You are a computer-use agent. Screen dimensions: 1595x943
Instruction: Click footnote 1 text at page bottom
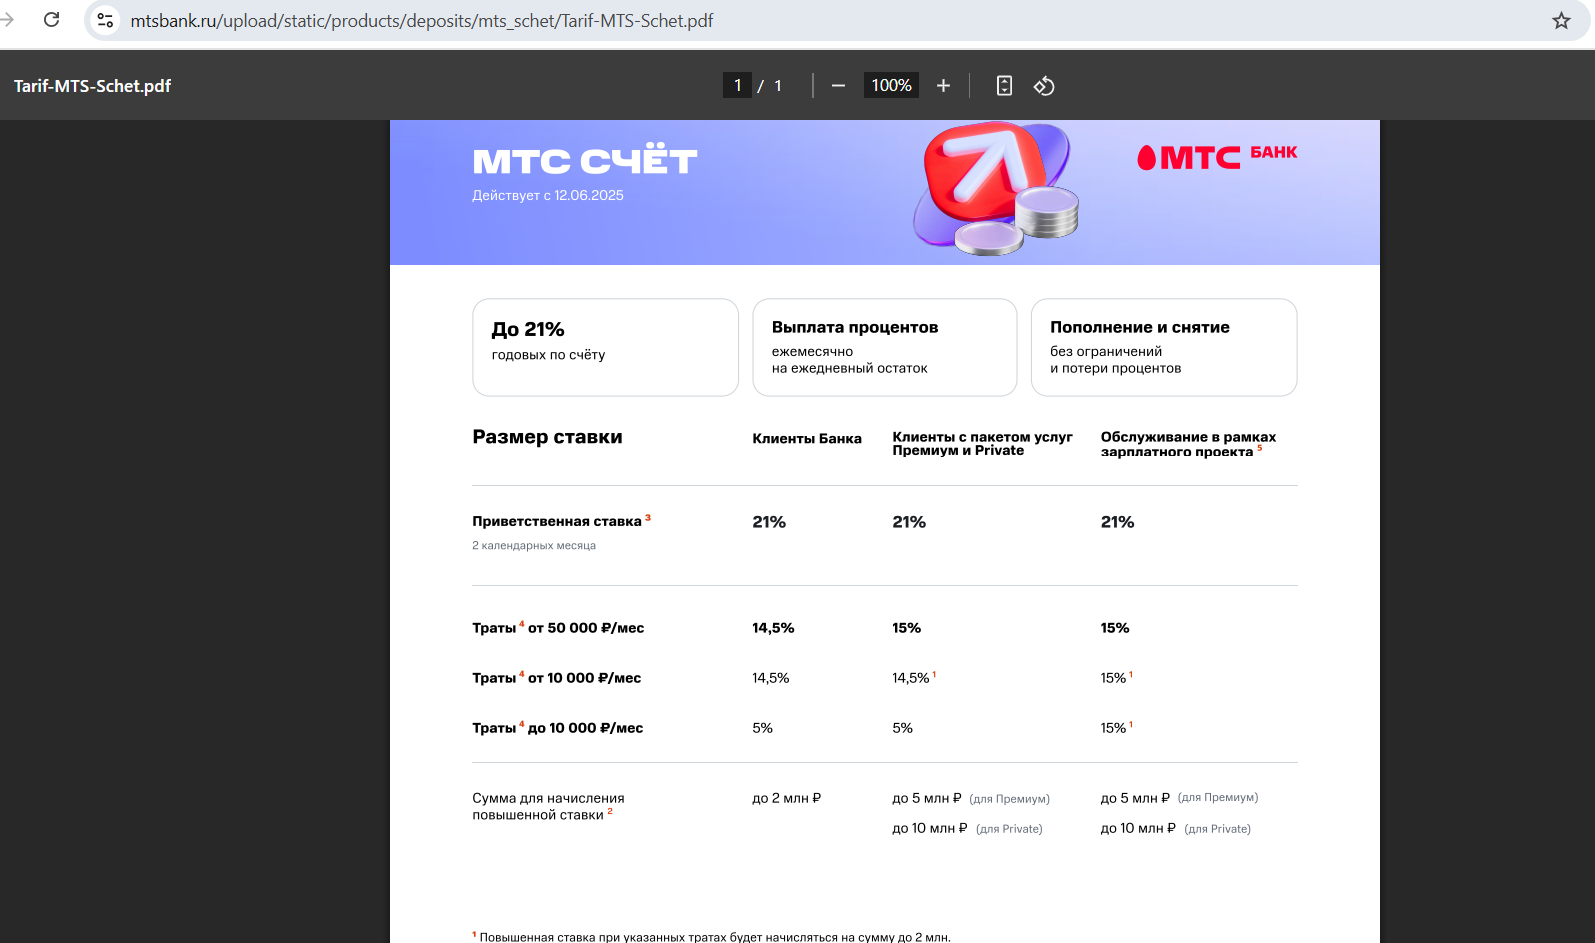pos(711,937)
